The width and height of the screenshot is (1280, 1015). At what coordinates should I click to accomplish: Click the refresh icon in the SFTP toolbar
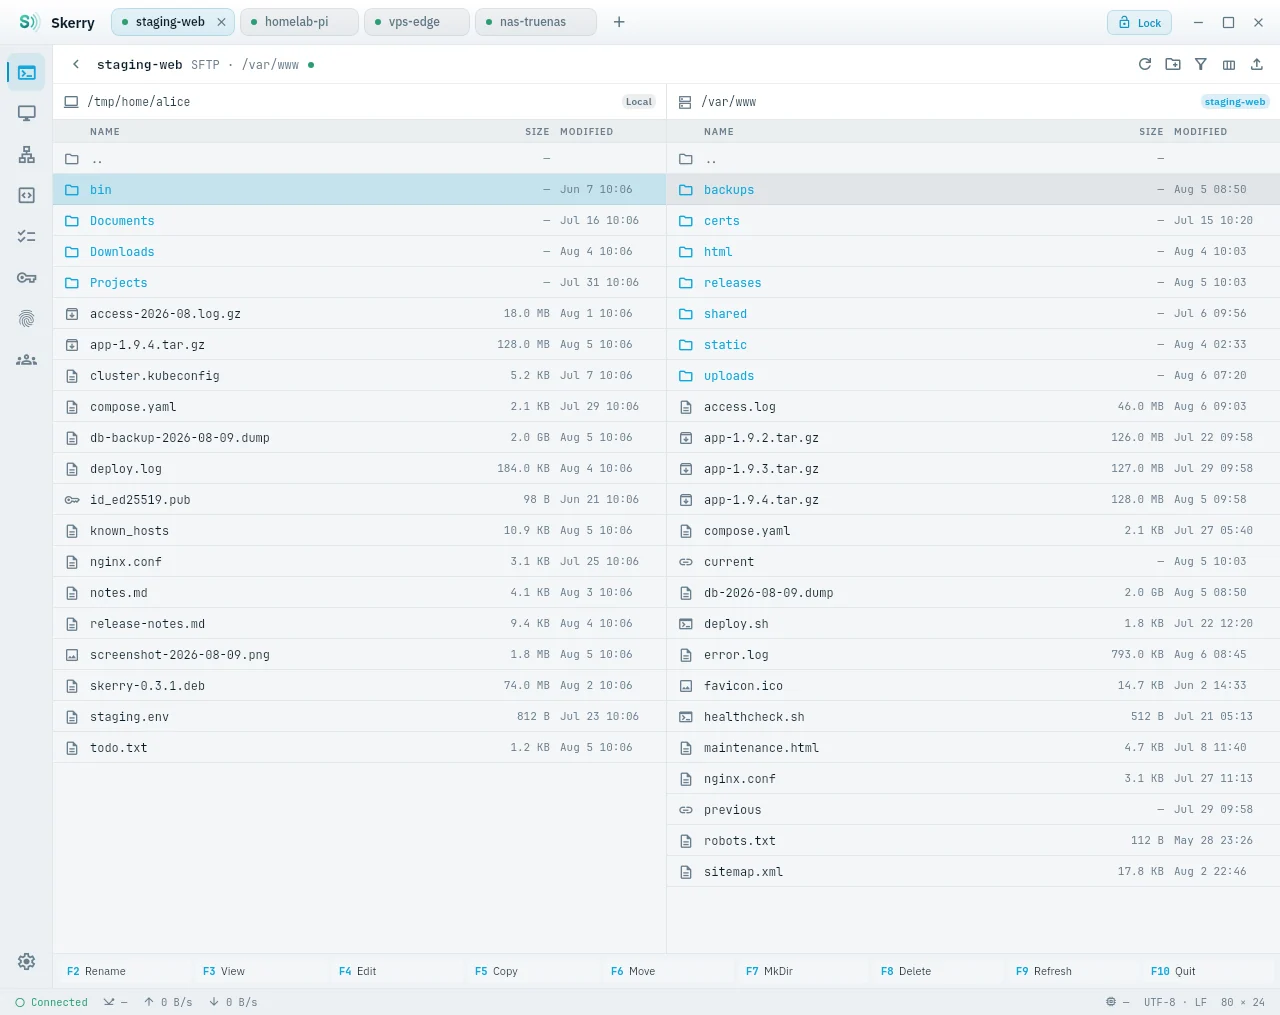1145,64
